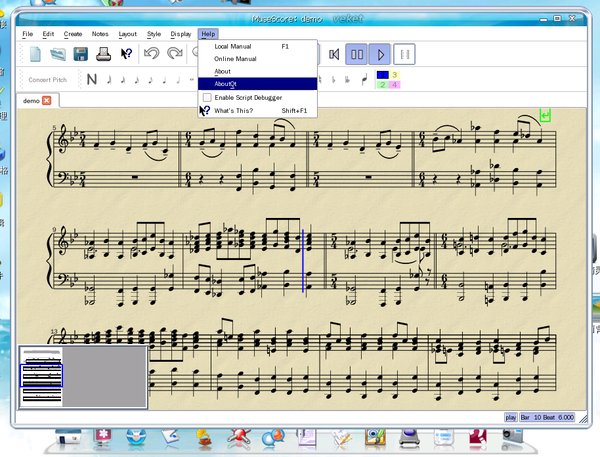Click the Print icon in the toolbar

[x=104, y=54]
